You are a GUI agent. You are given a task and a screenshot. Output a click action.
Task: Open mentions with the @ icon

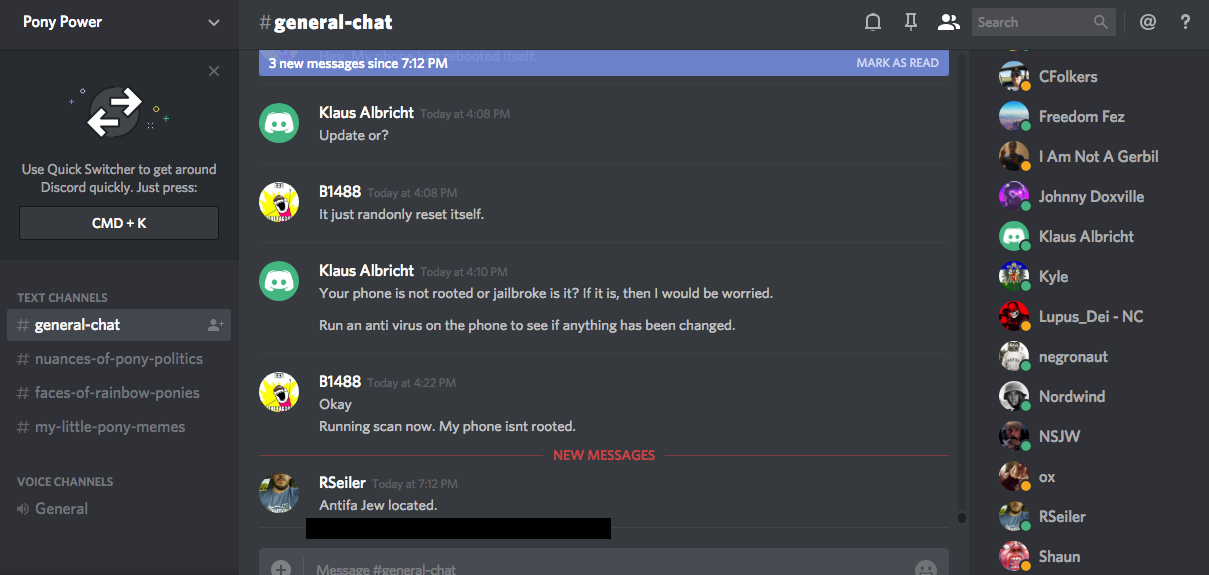1147,22
